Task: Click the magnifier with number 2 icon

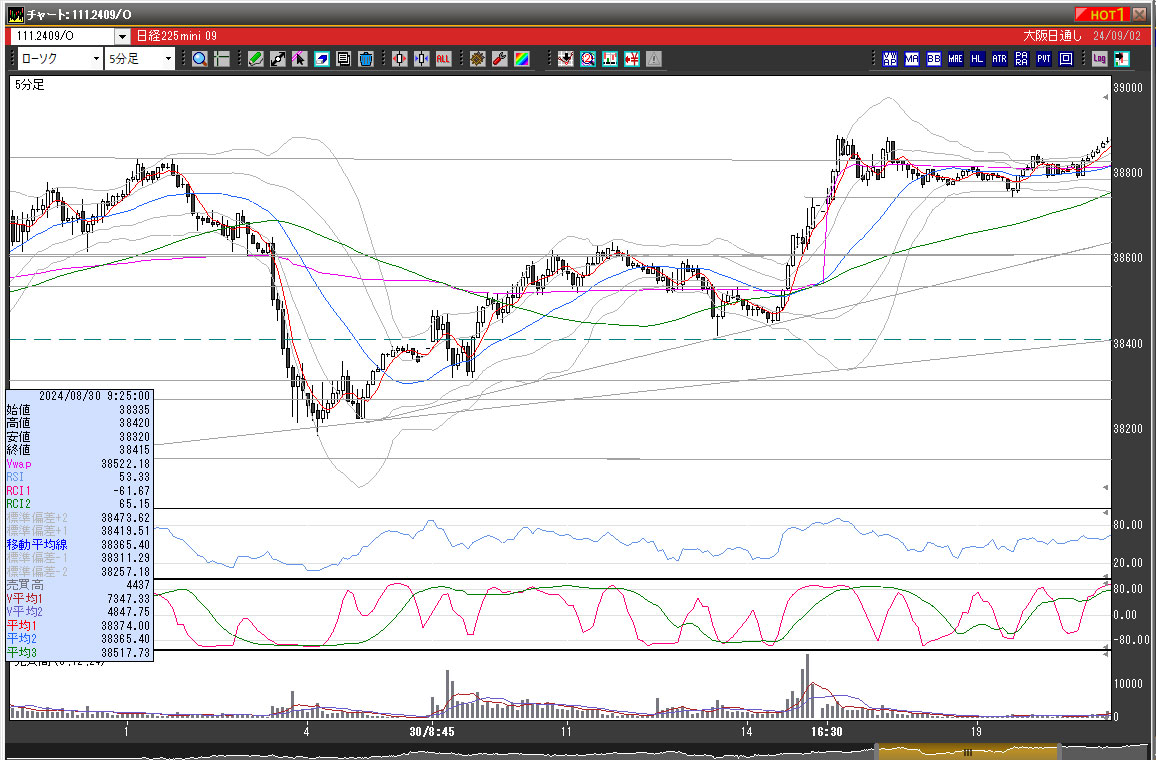Action: [588, 59]
